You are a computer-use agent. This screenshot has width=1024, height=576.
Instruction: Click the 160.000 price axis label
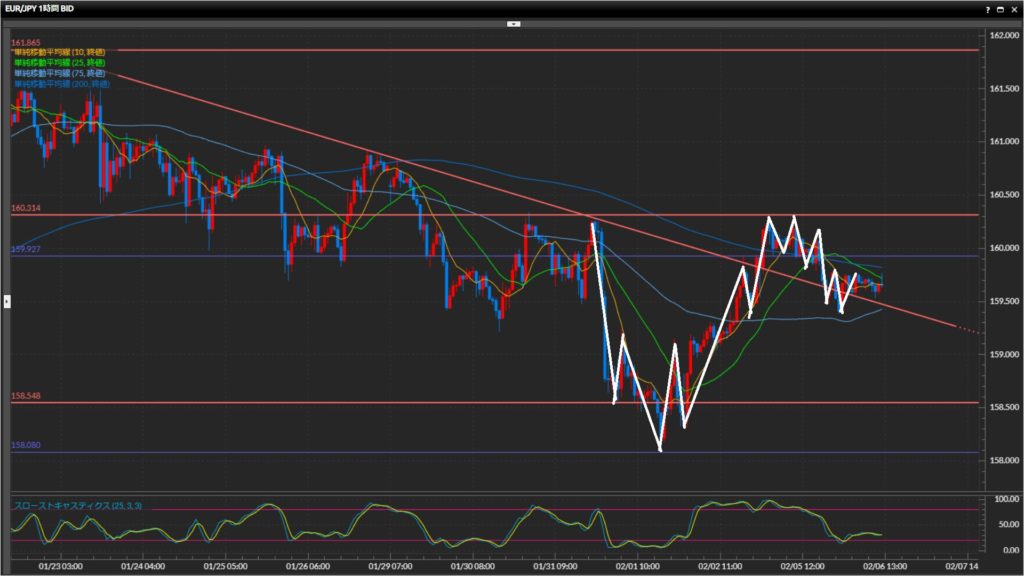1002,248
